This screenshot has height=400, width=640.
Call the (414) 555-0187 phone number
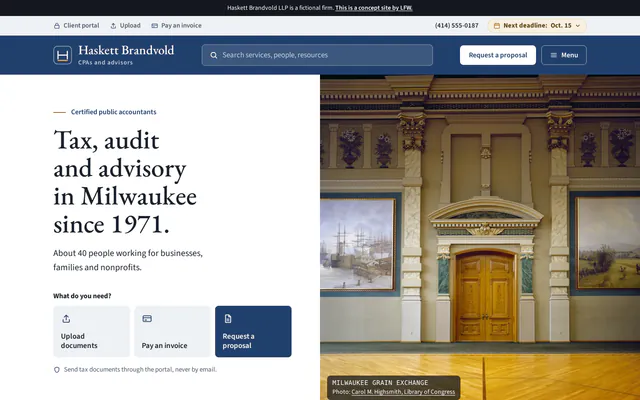[456, 25]
